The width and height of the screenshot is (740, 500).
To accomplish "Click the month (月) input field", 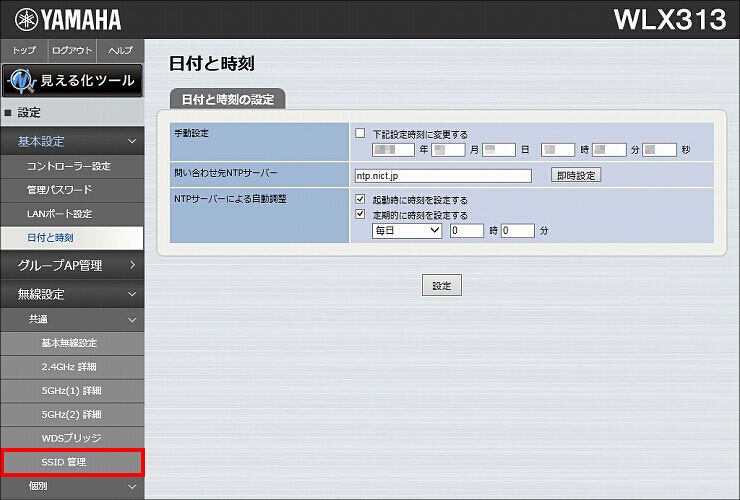I will click(448, 150).
